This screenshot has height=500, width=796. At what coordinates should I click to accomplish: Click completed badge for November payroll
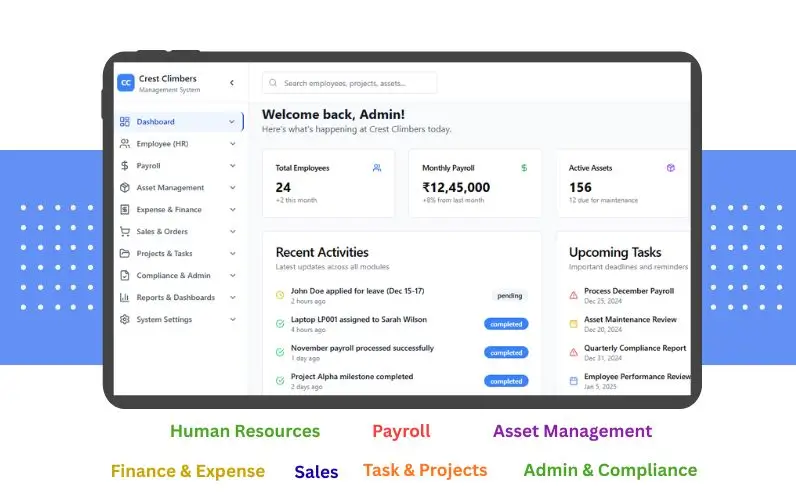click(x=506, y=352)
